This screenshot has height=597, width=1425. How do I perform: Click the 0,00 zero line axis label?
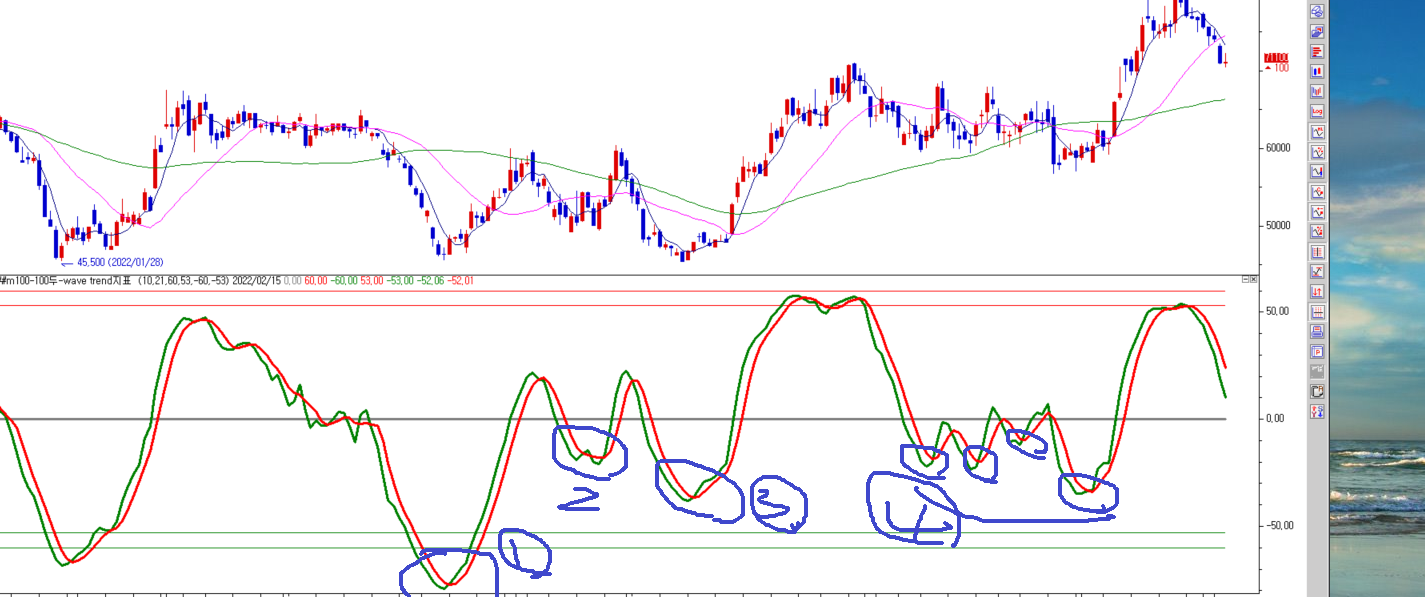tap(1275, 419)
